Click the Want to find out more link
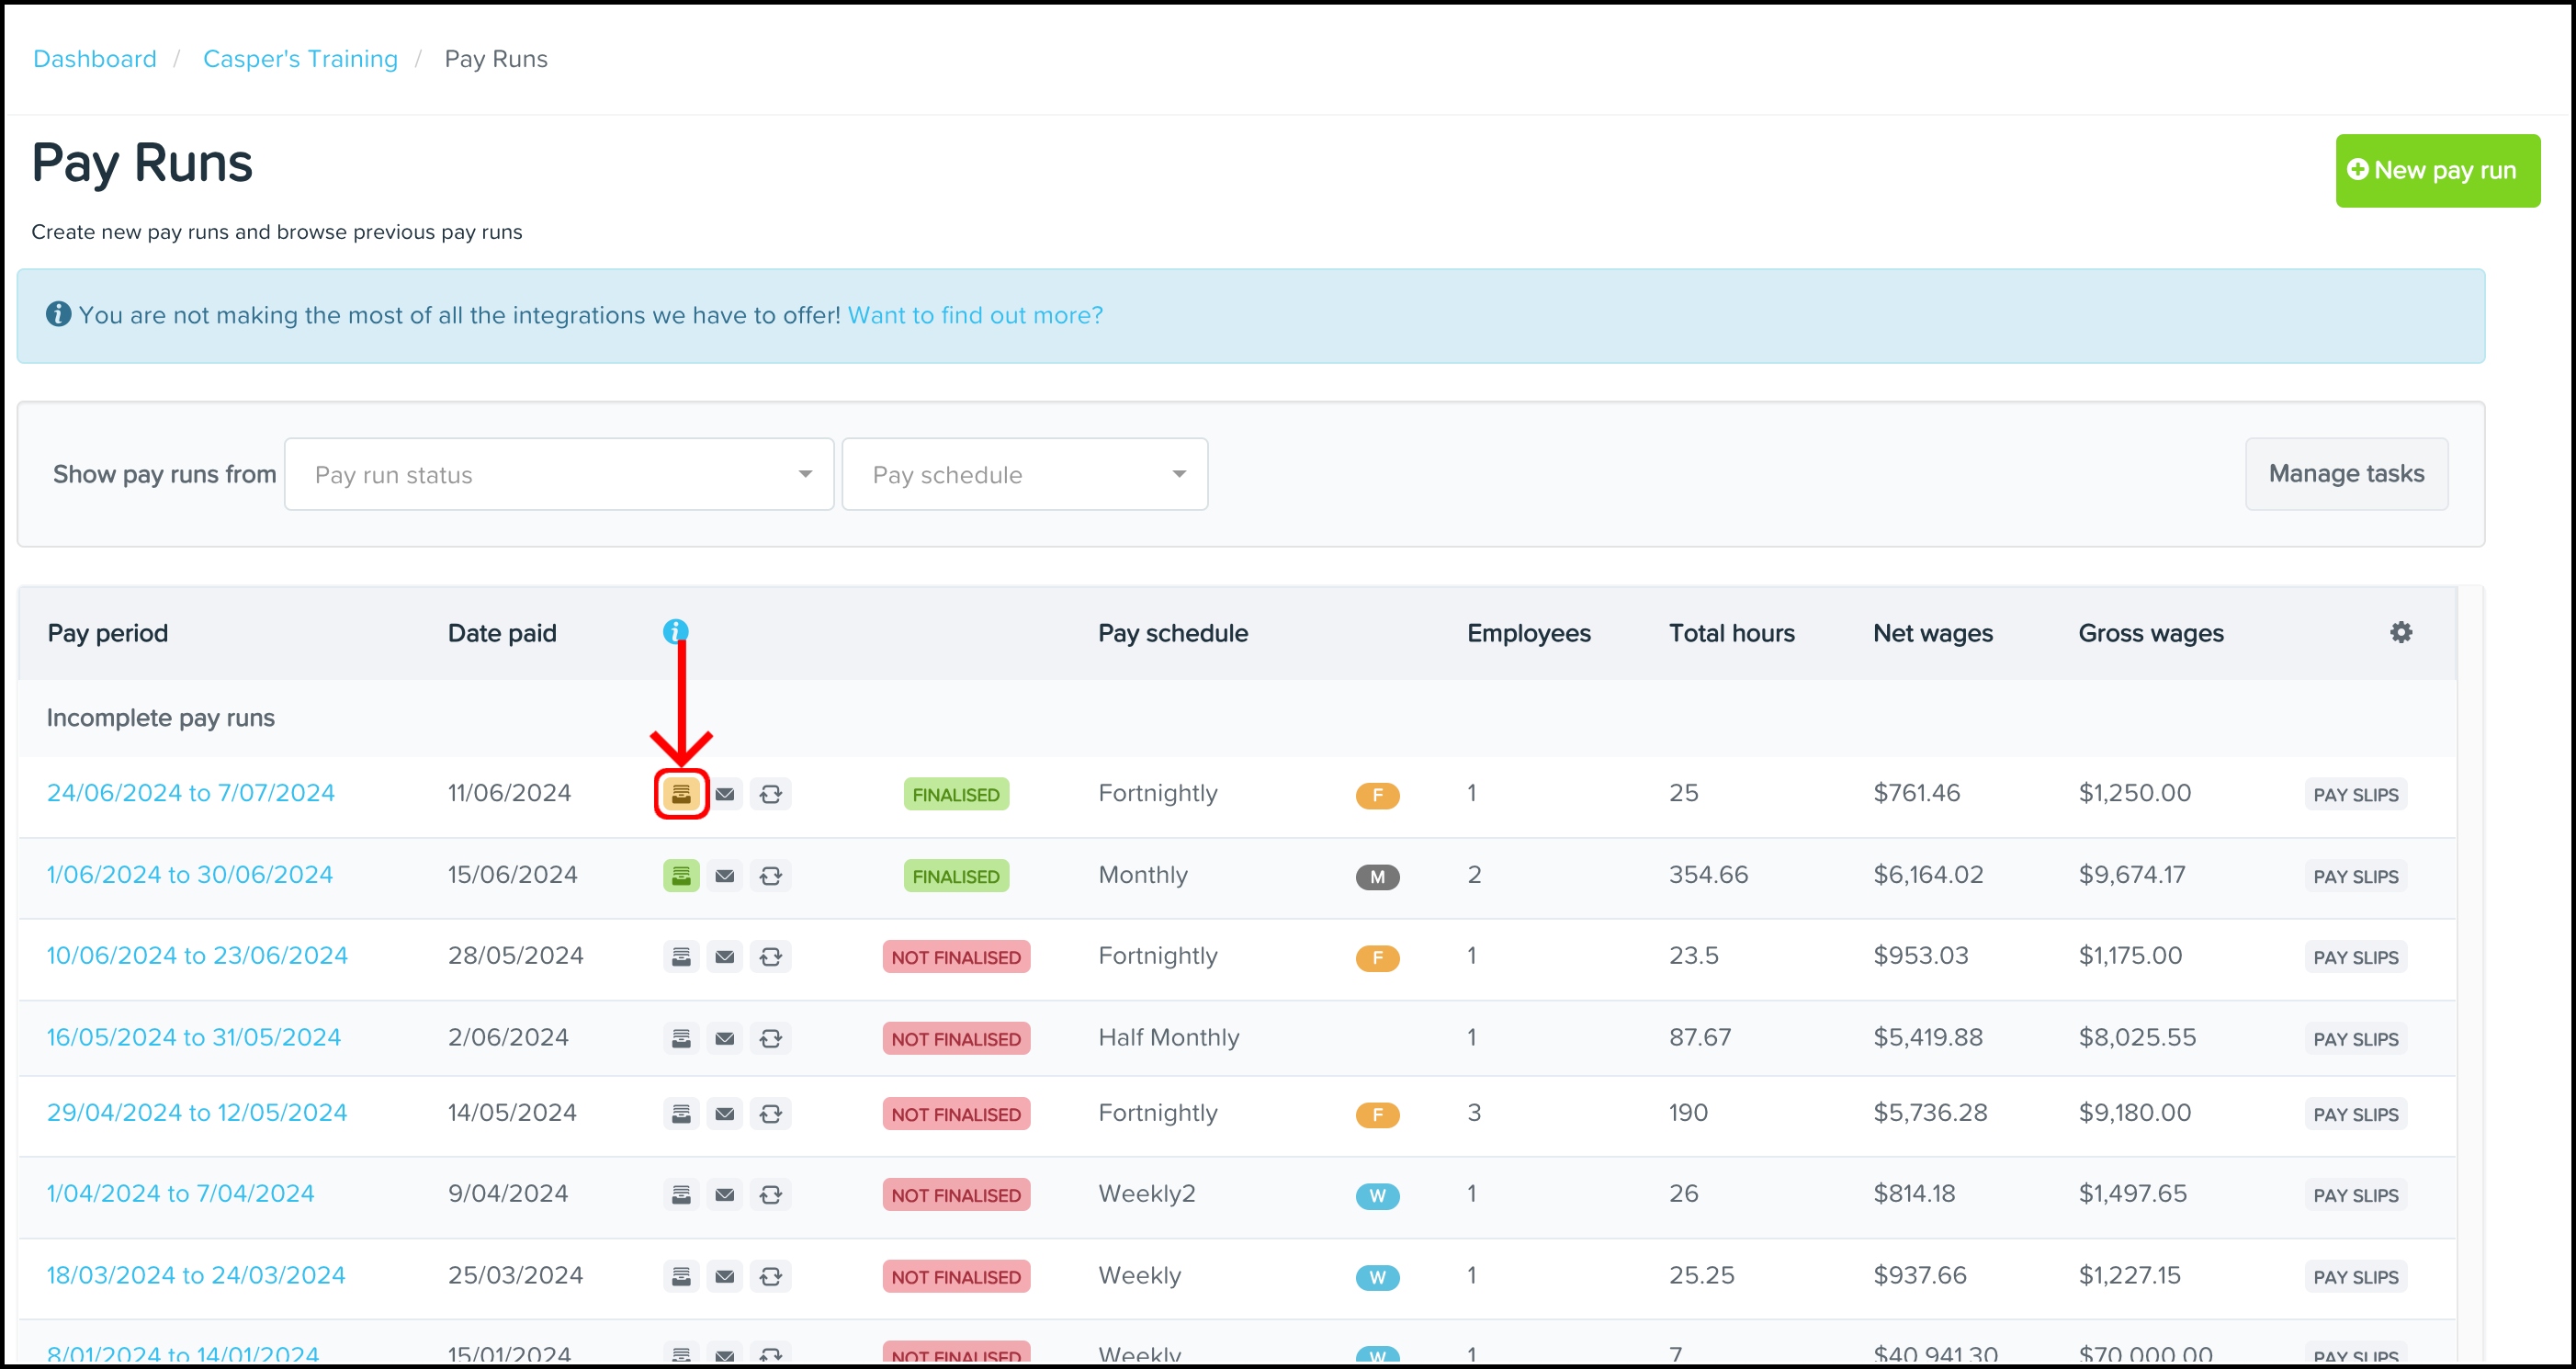This screenshot has width=2576, height=1369. [x=975, y=316]
